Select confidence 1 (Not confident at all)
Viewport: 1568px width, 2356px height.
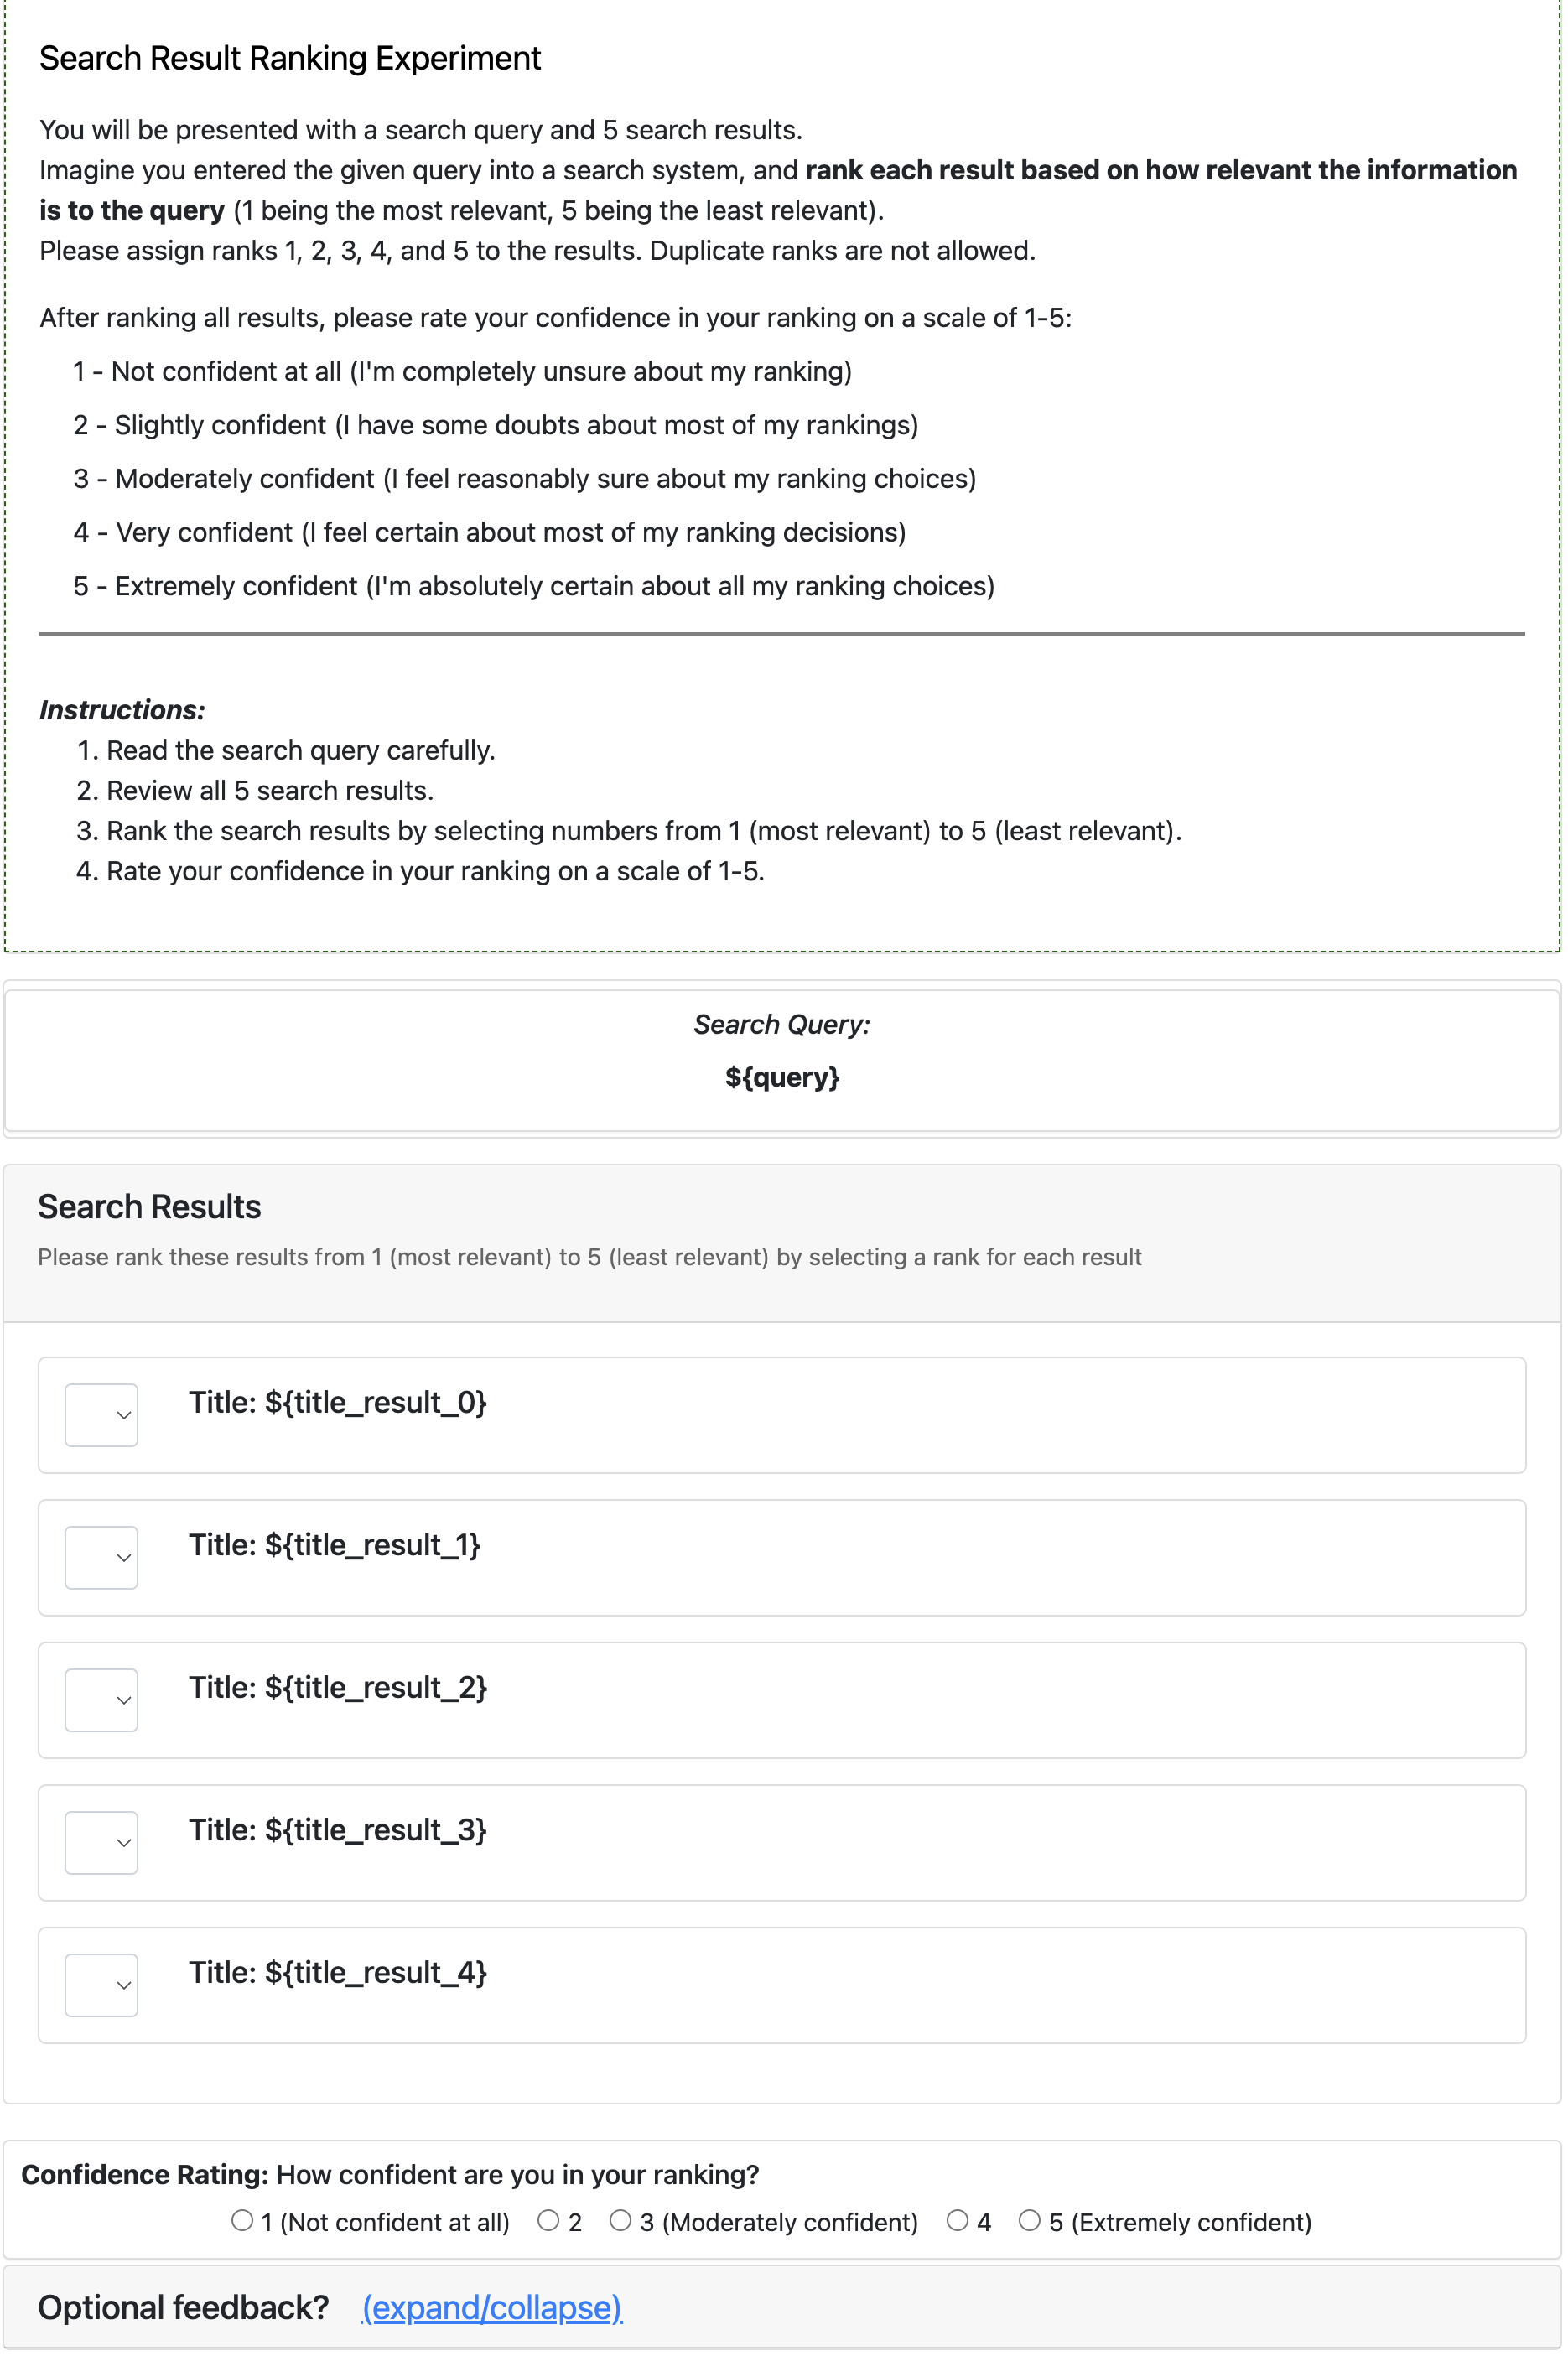(242, 2220)
